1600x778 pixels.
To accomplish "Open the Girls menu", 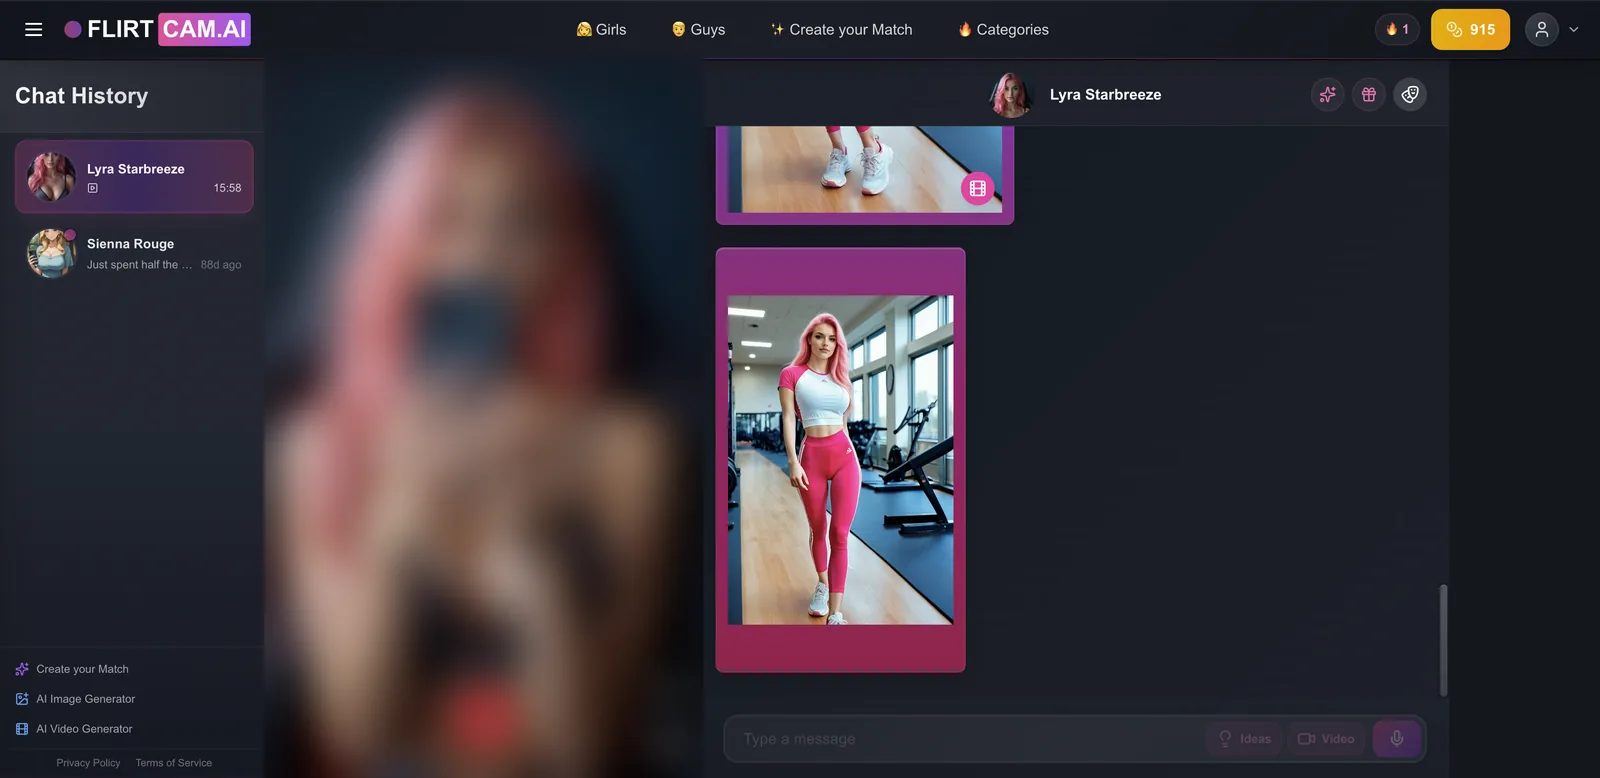I will (601, 29).
